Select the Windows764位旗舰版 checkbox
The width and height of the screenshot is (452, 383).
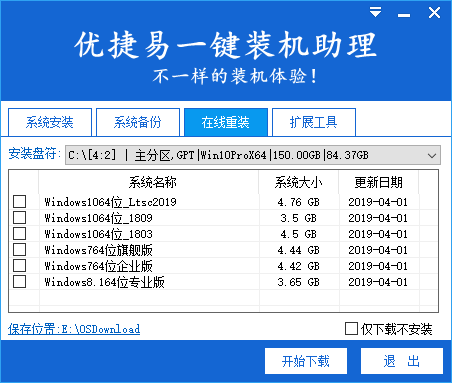19,250
